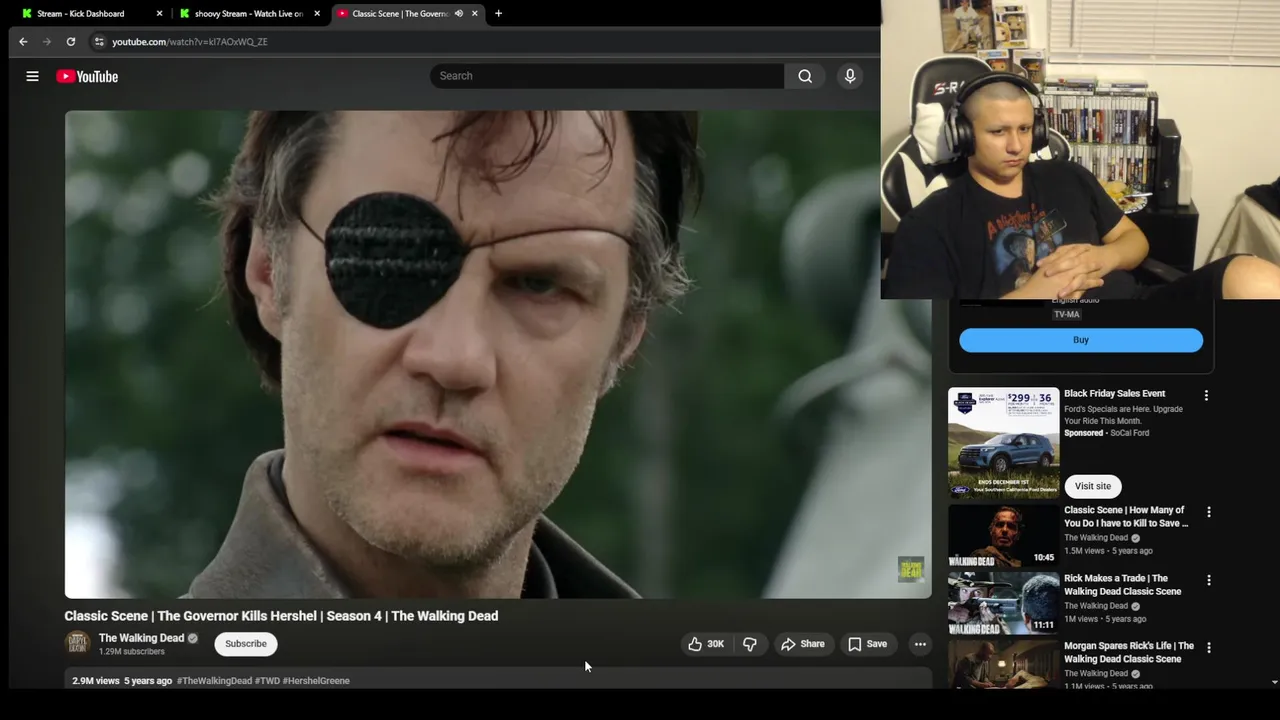Reload the page
This screenshot has height=720, width=1280.
click(x=71, y=42)
